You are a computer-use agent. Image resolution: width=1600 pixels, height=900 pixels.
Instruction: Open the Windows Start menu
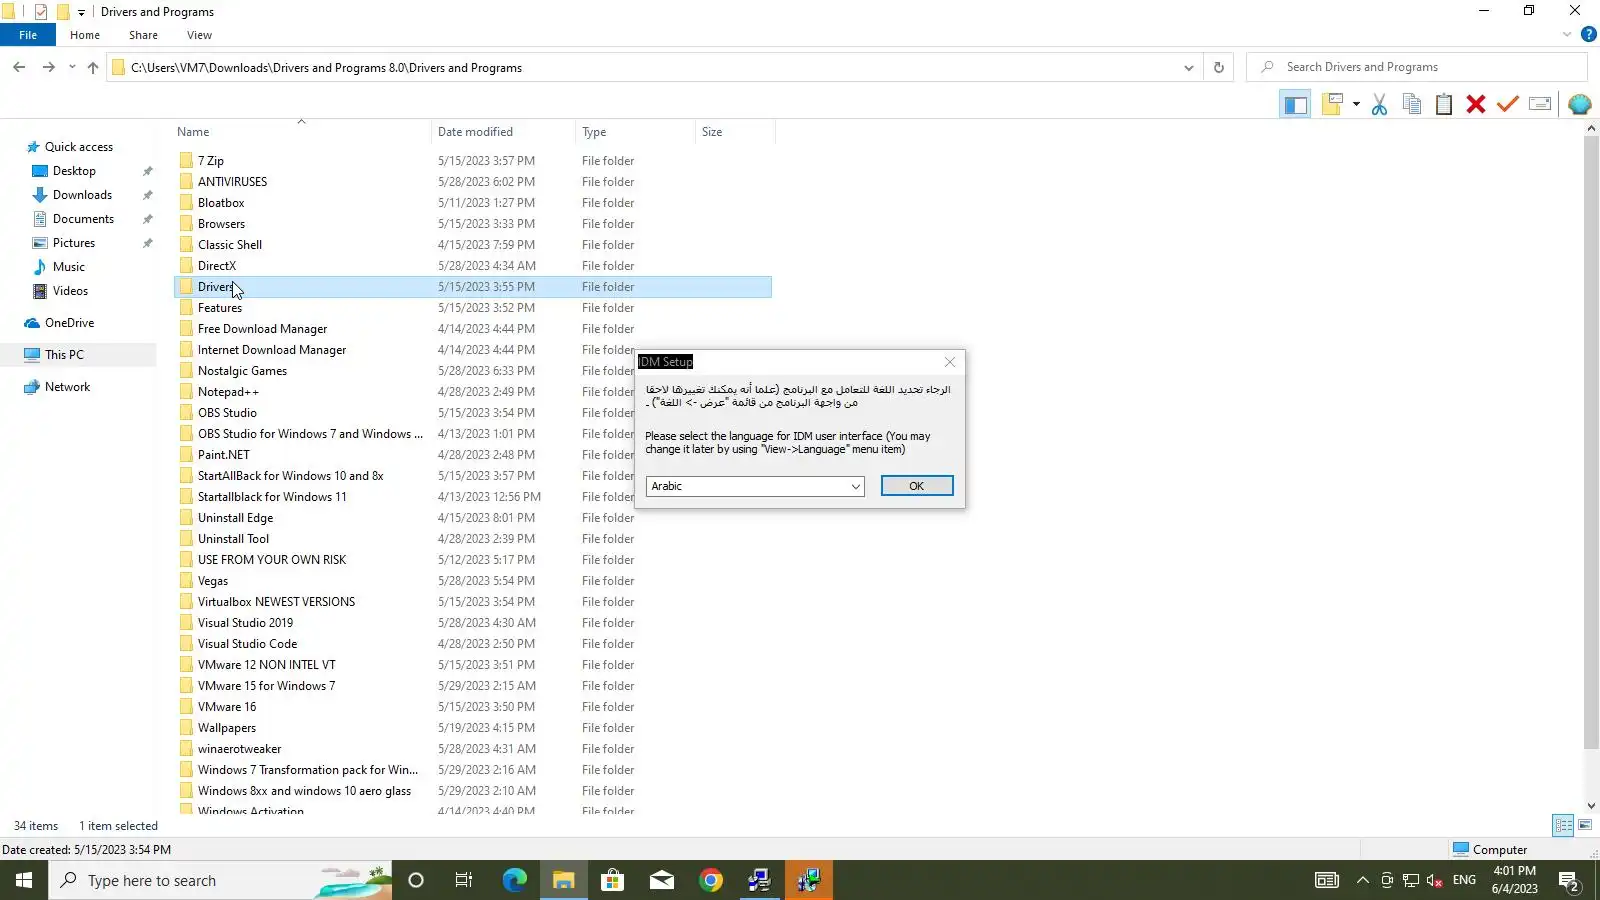pyautogui.click(x=24, y=880)
